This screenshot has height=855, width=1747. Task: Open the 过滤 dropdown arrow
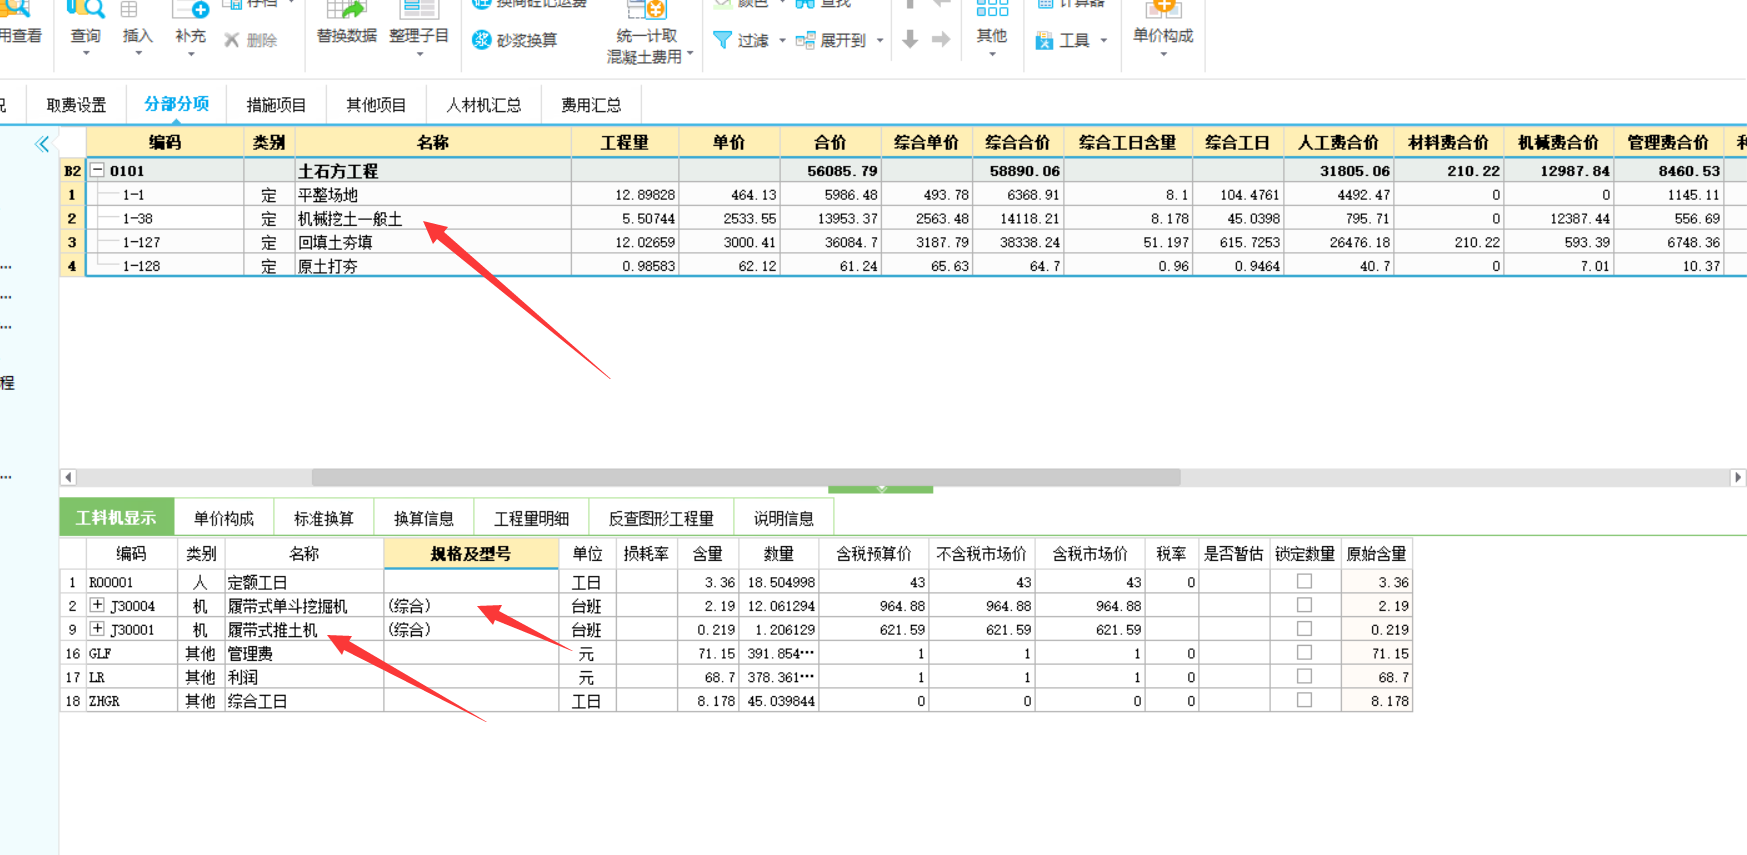tap(782, 41)
